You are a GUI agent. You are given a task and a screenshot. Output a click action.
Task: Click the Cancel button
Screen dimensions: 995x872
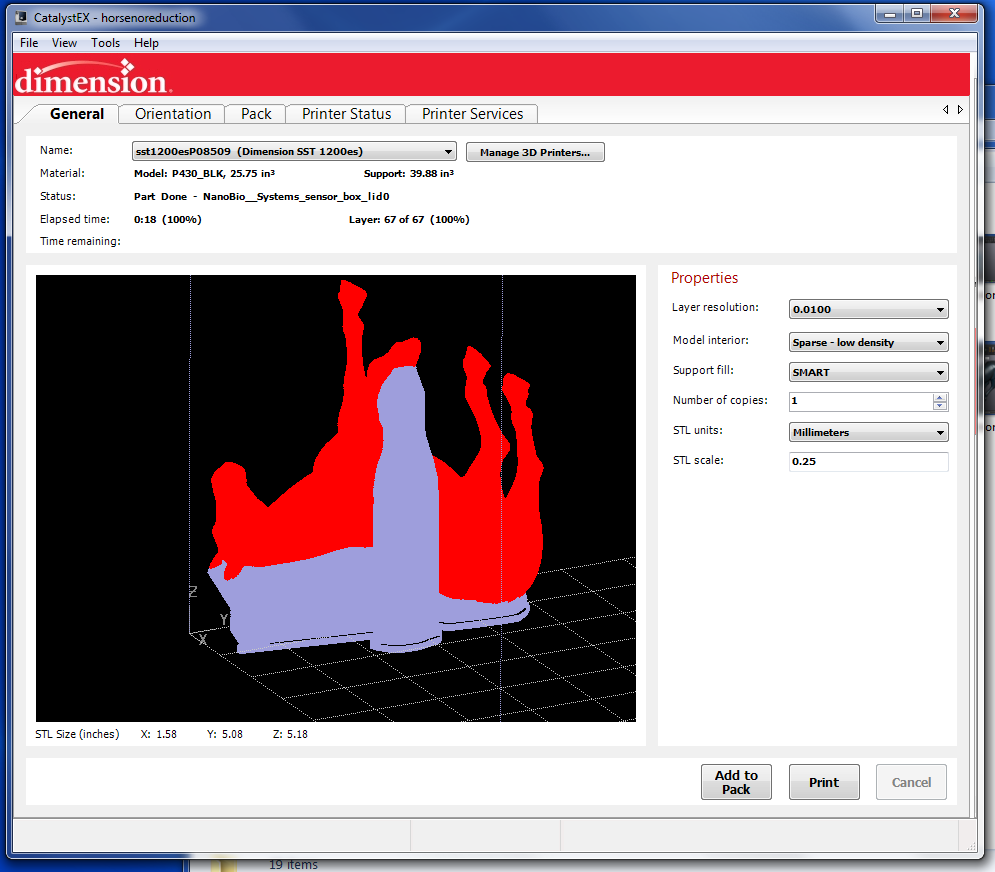(x=911, y=782)
